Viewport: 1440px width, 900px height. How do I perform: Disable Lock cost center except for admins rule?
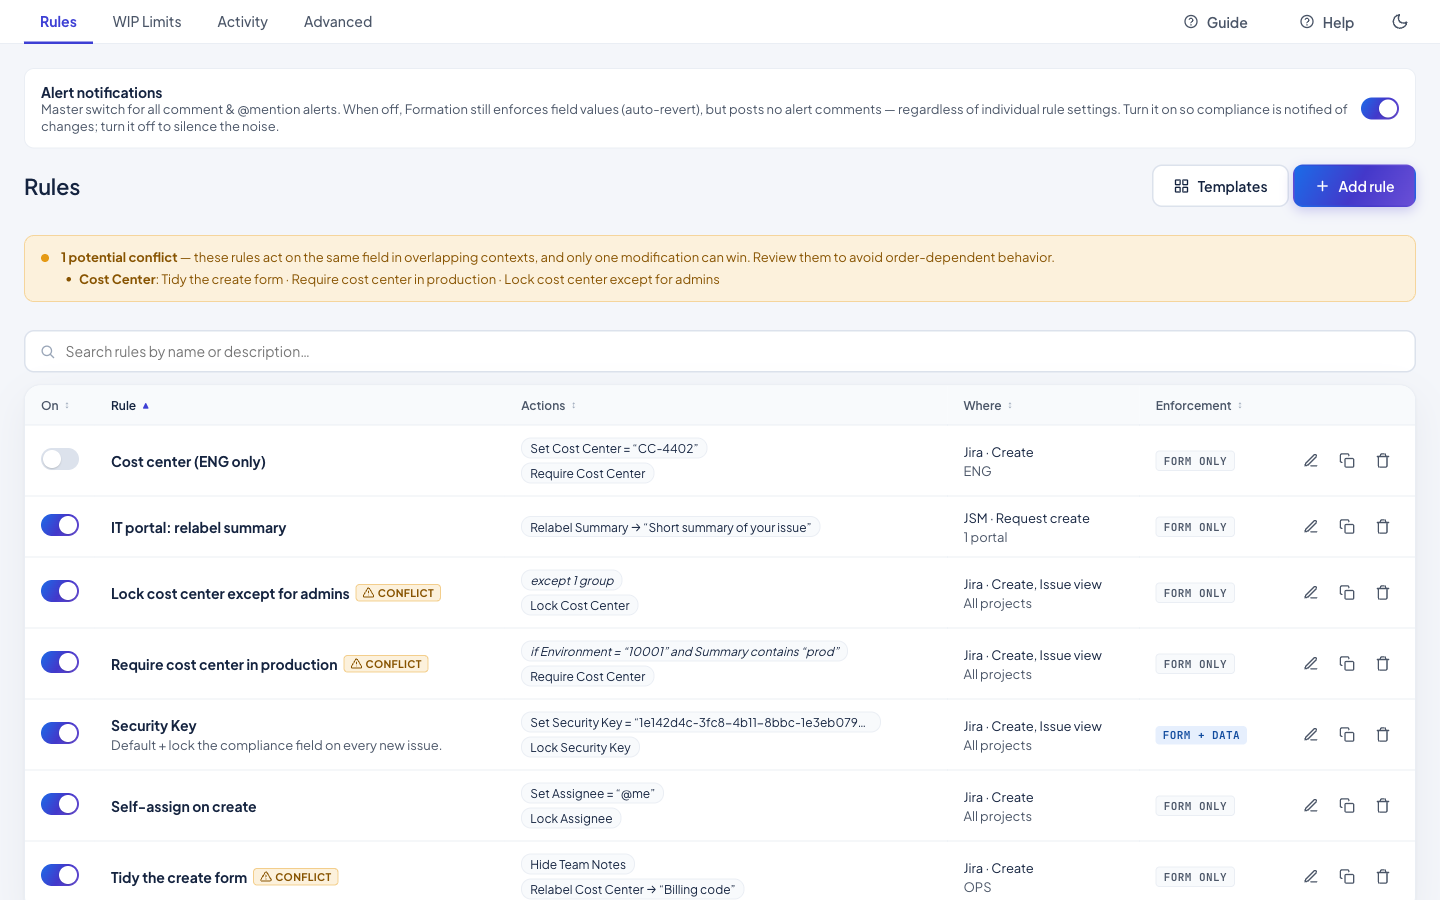(60, 591)
